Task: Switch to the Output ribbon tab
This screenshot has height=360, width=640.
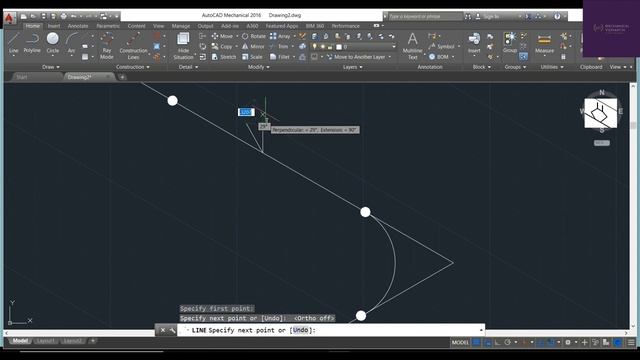Action: (x=205, y=26)
